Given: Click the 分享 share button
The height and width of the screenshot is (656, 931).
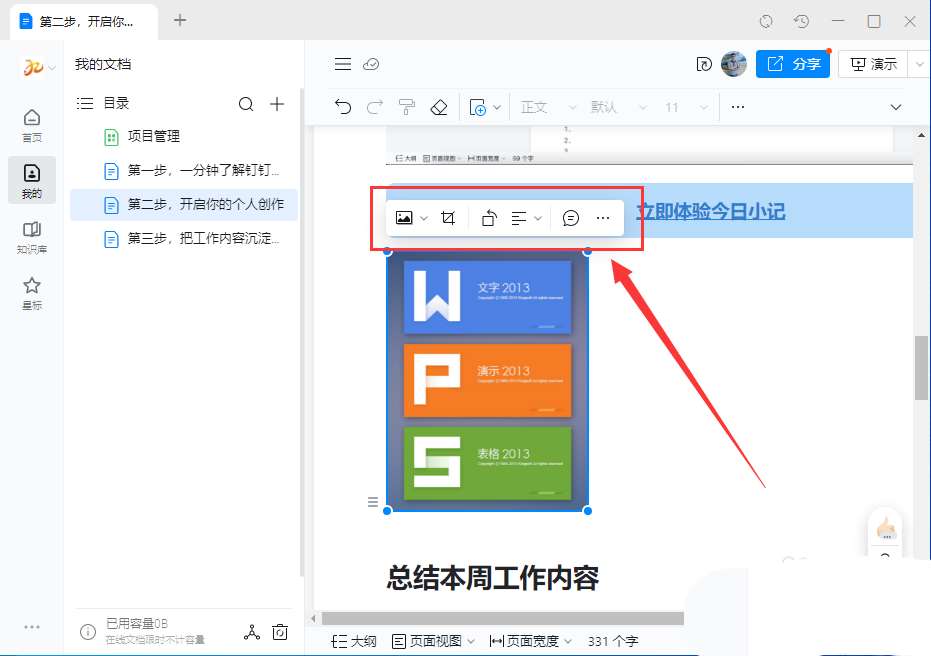Looking at the screenshot, I should [x=793, y=64].
